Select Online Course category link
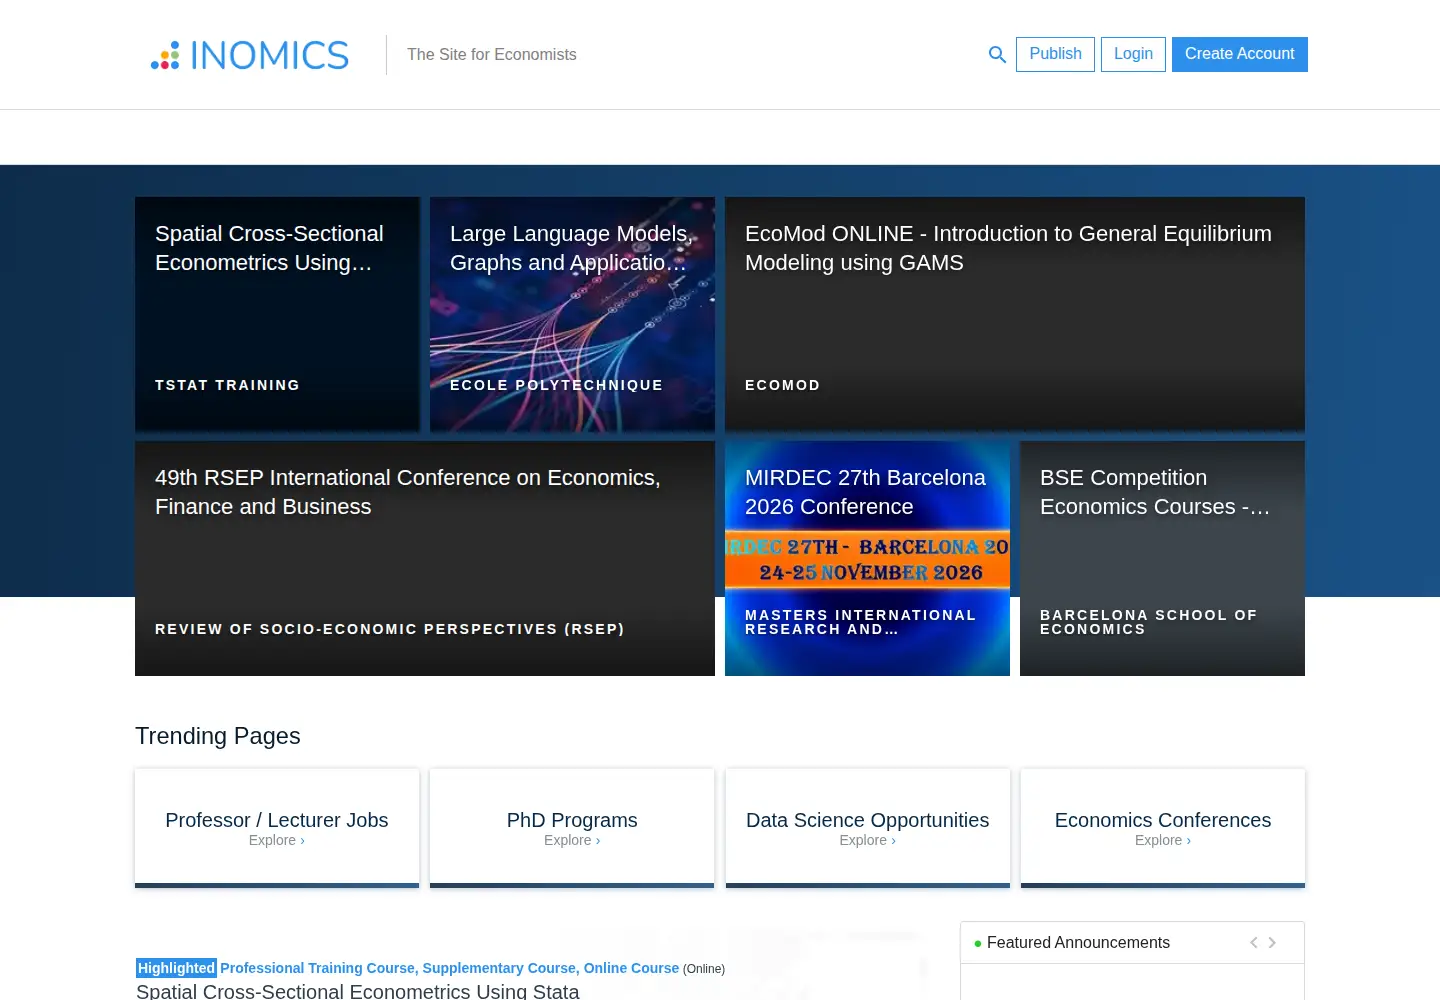The height and width of the screenshot is (1000, 1440). [631, 968]
